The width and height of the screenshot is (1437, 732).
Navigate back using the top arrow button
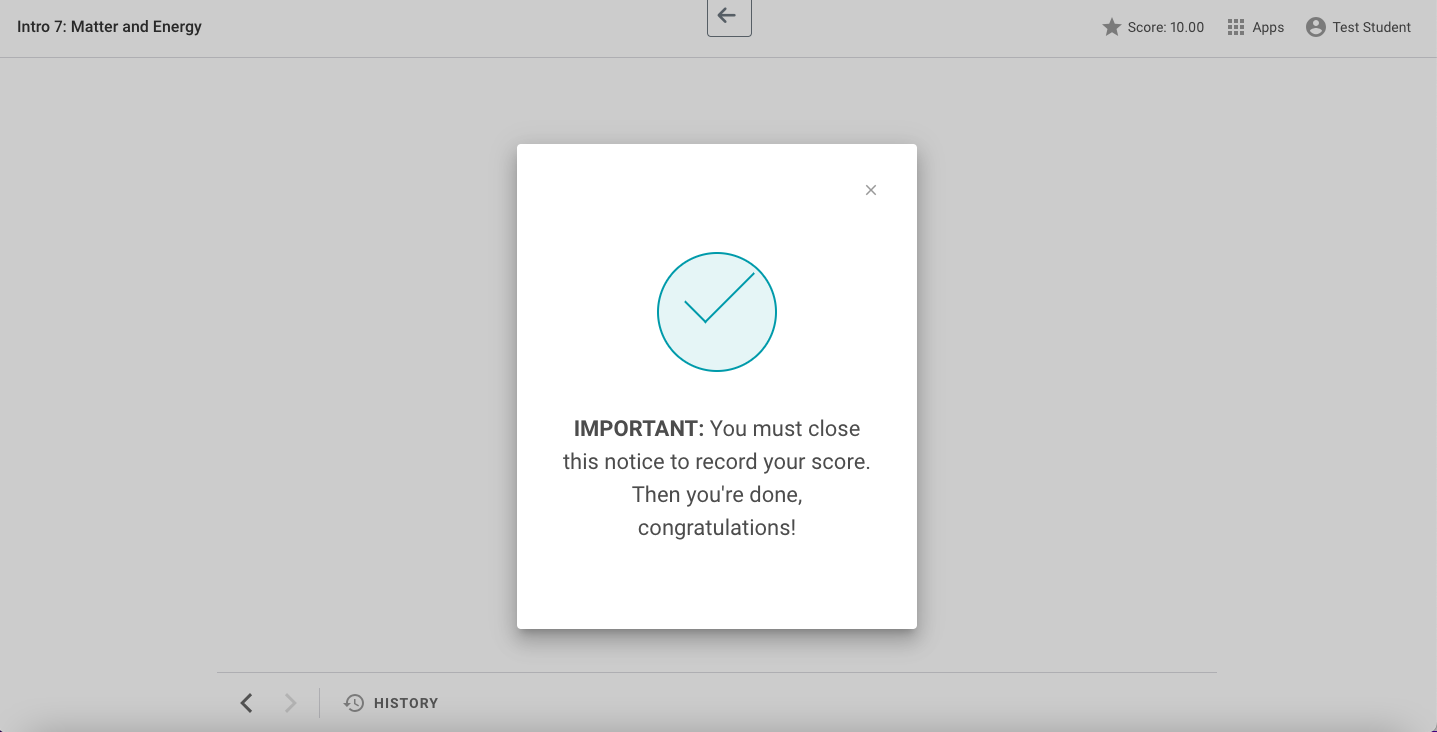(x=728, y=16)
